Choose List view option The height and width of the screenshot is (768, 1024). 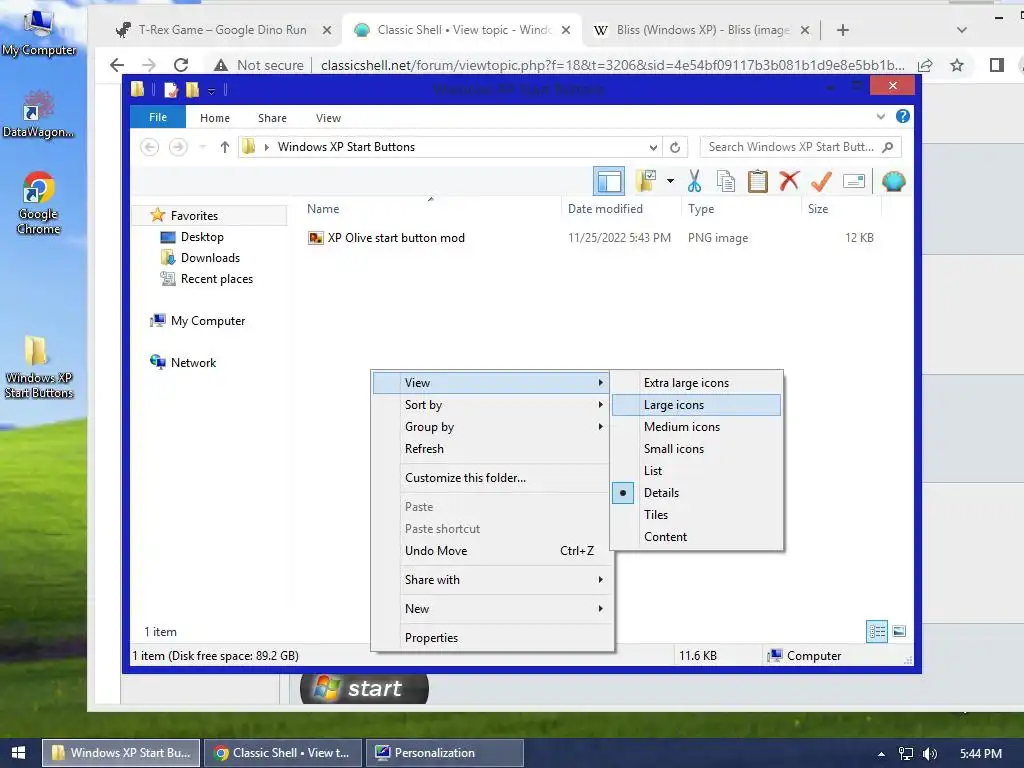696,471
